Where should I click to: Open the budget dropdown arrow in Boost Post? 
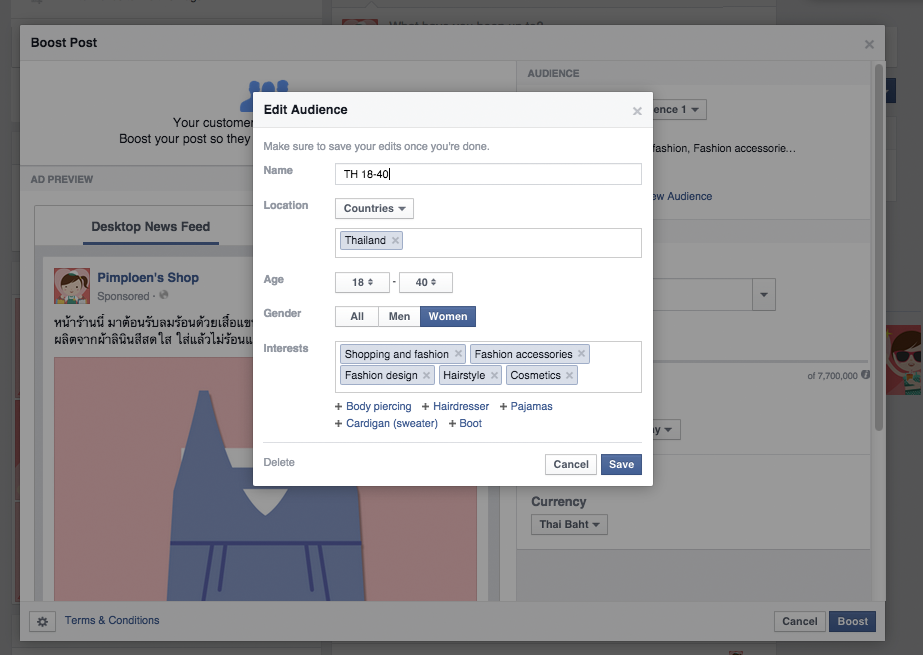[763, 294]
